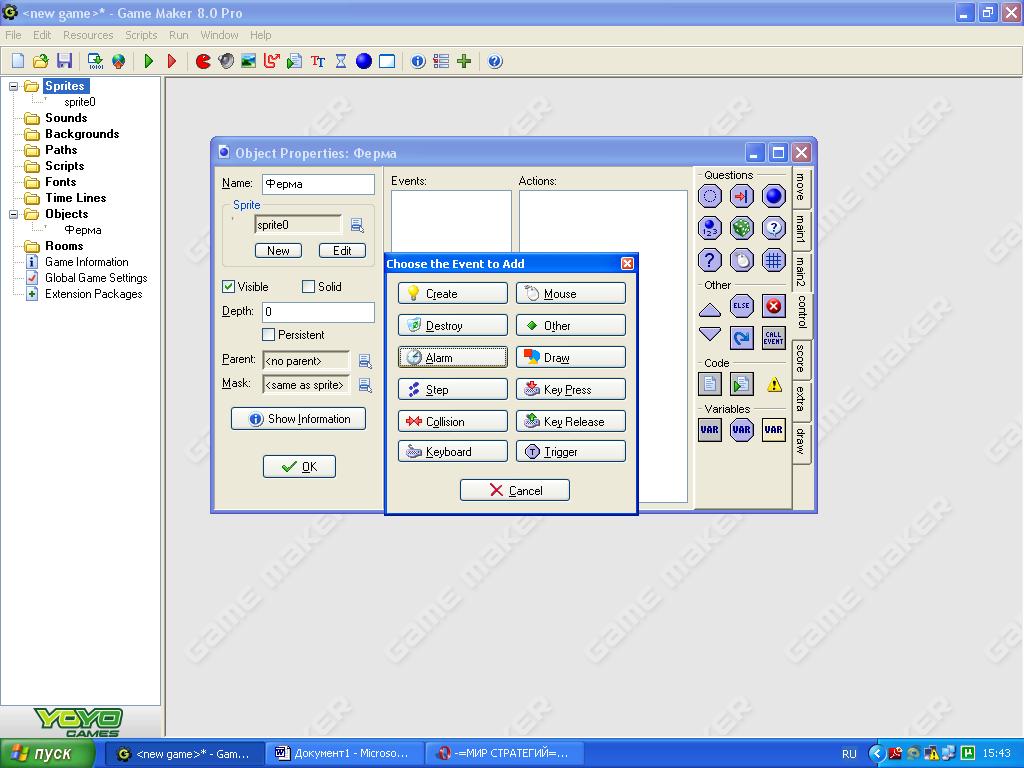Open the Parent object chooser menu
The image size is (1024, 768).
pos(365,361)
